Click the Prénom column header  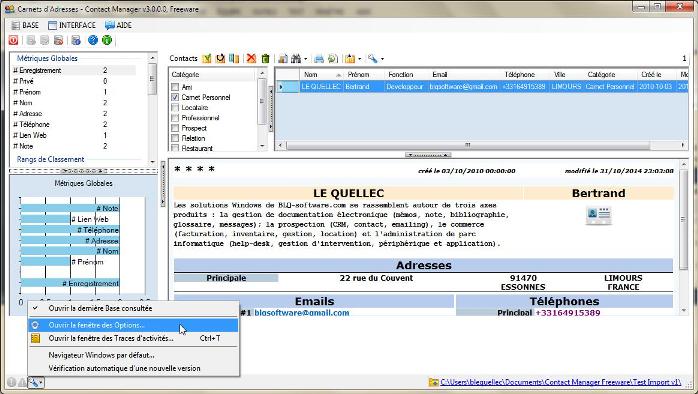(x=364, y=74)
